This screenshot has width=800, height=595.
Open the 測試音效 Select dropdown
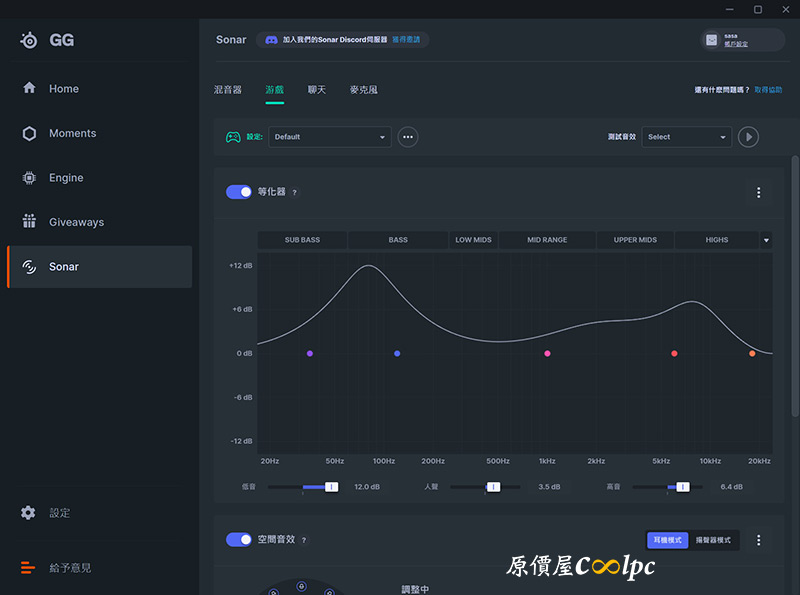point(687,137)
